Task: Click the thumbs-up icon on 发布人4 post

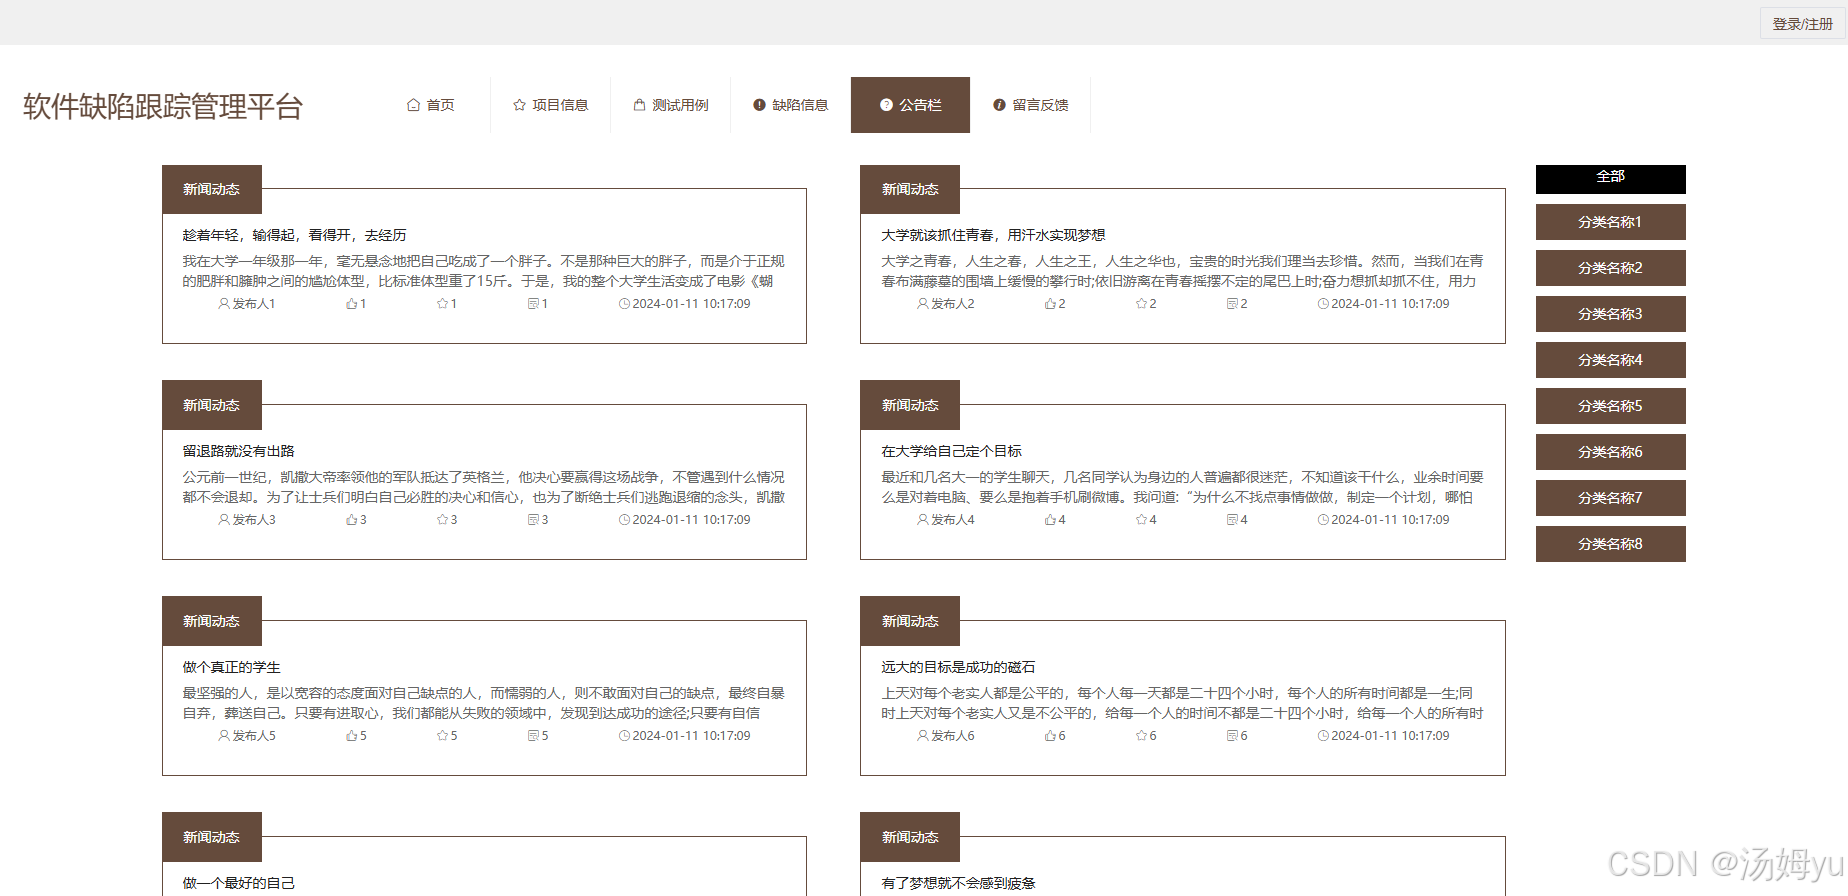Action: pos(1050,520)
